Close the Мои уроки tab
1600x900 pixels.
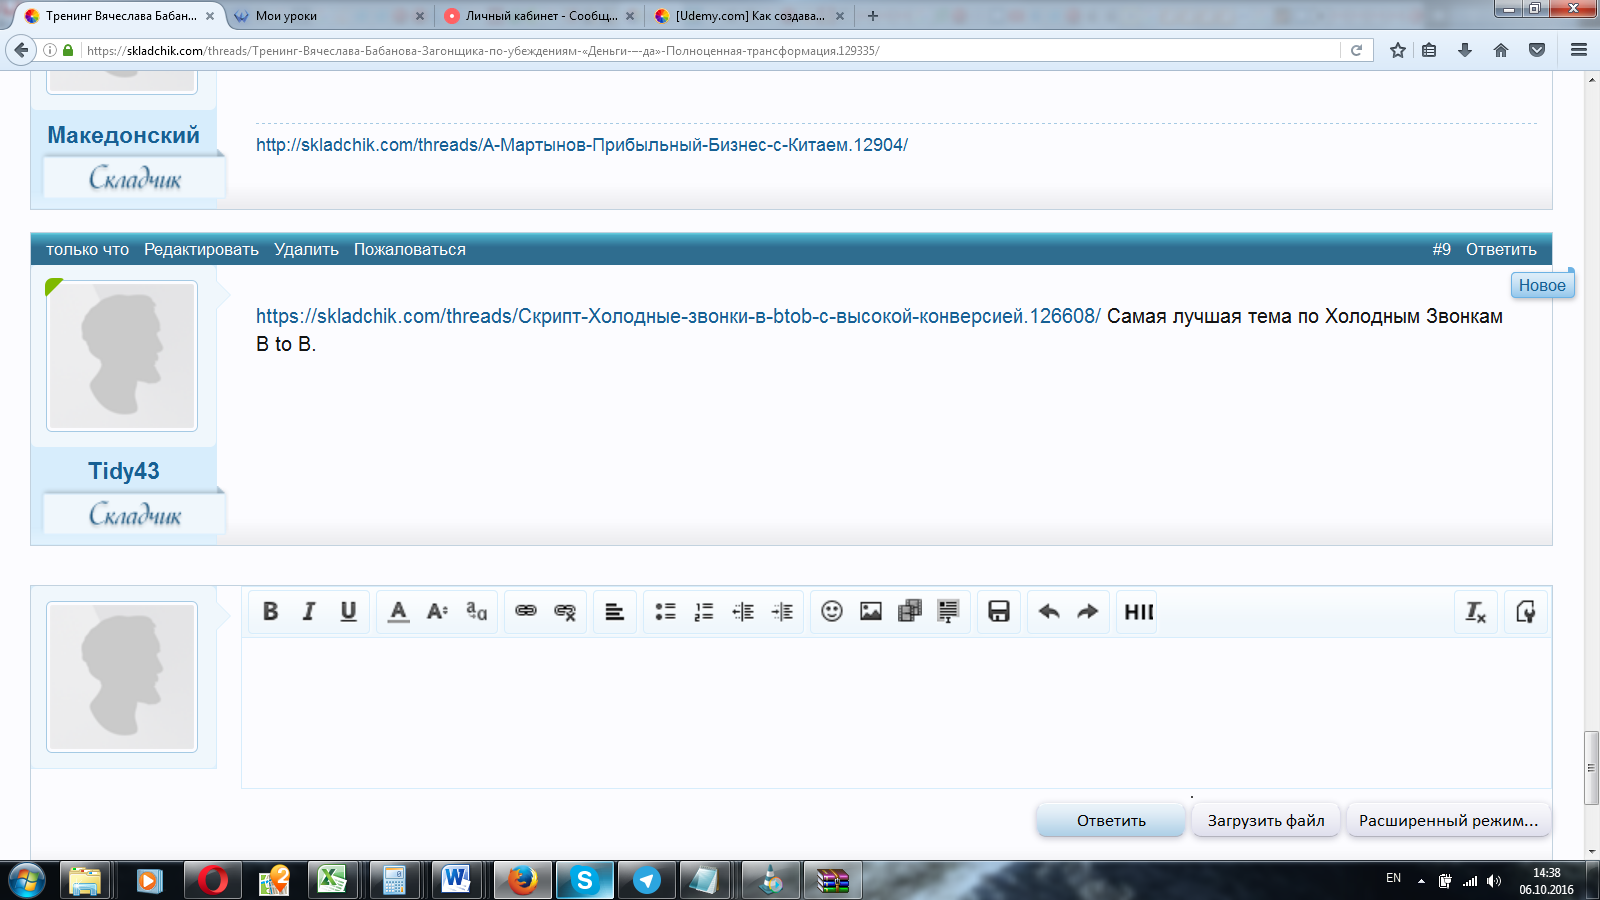tap(419, 16)
